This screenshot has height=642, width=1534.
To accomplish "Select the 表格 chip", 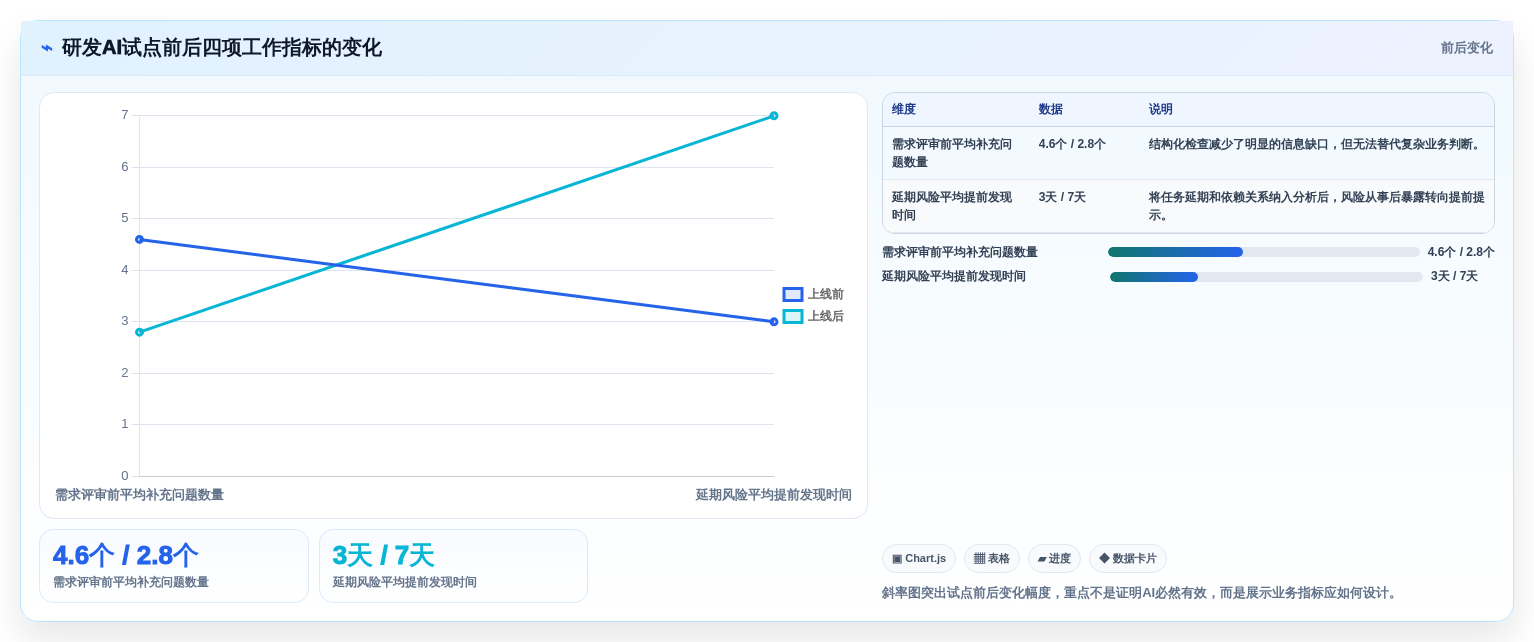I will [x=992, y=558].
